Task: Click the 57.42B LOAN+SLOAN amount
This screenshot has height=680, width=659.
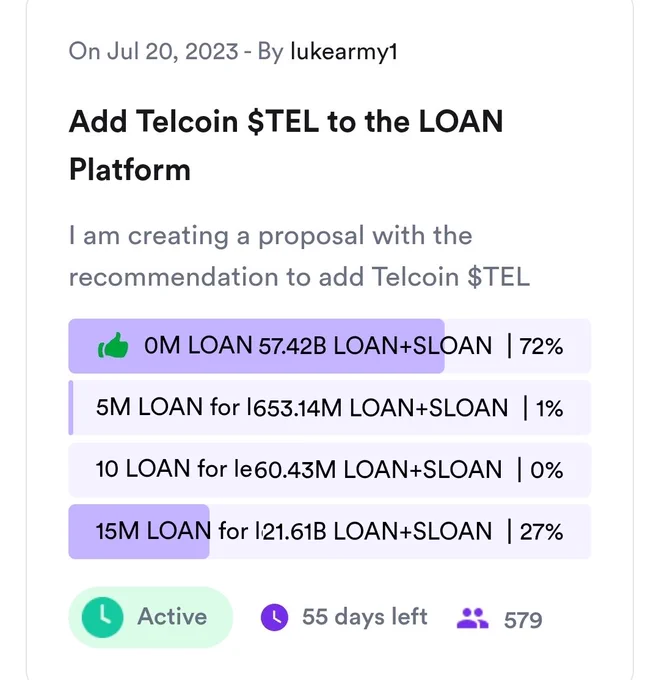Action: (375, 346)
